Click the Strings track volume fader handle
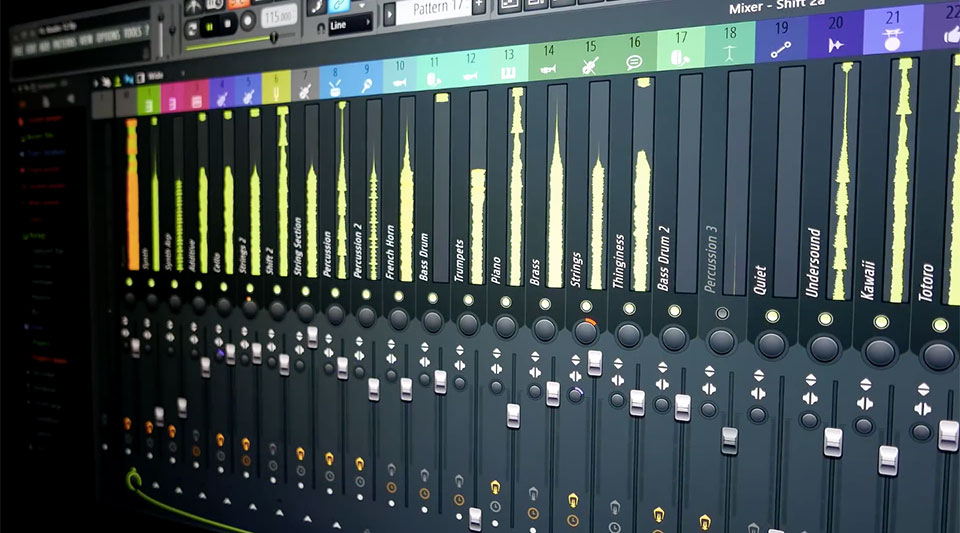The width and height of the screenshot is (960, 533). click(x=594, y=363)
